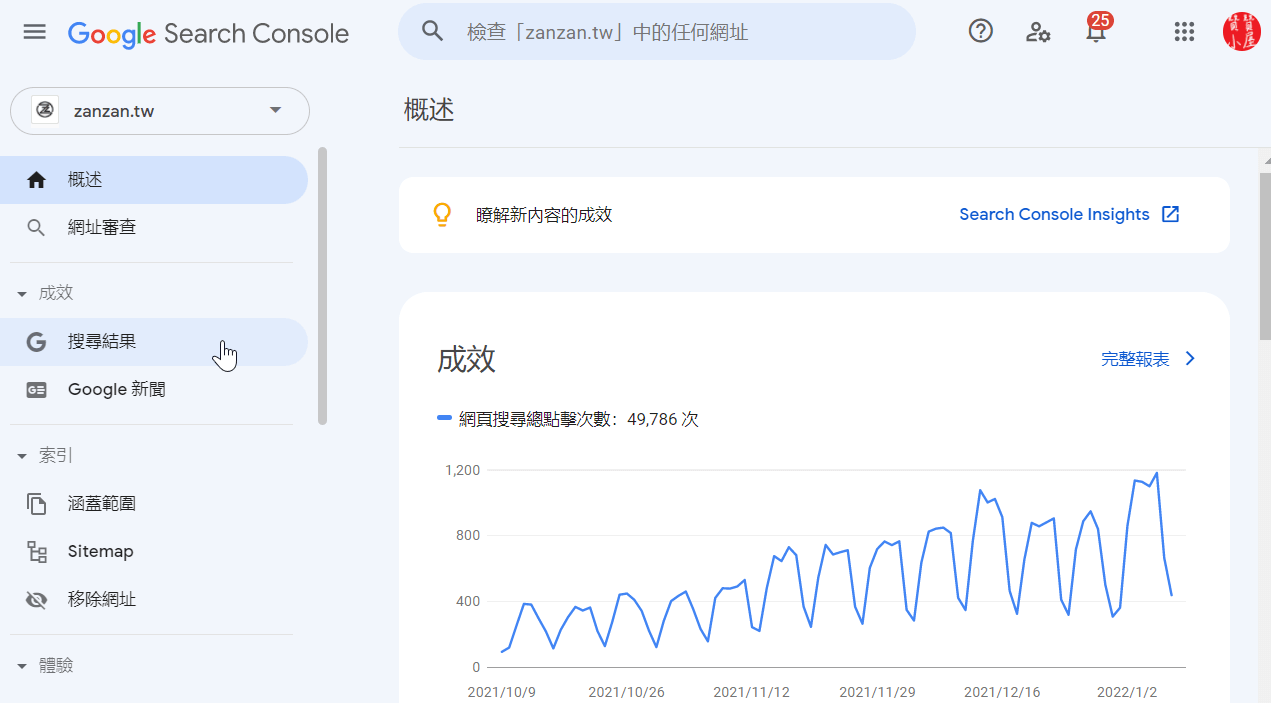Image resolution: width=1271 pixels, height=703 pixels.
Task: Collapse the 索引 sidebar section
Action: tap(22, 456)
